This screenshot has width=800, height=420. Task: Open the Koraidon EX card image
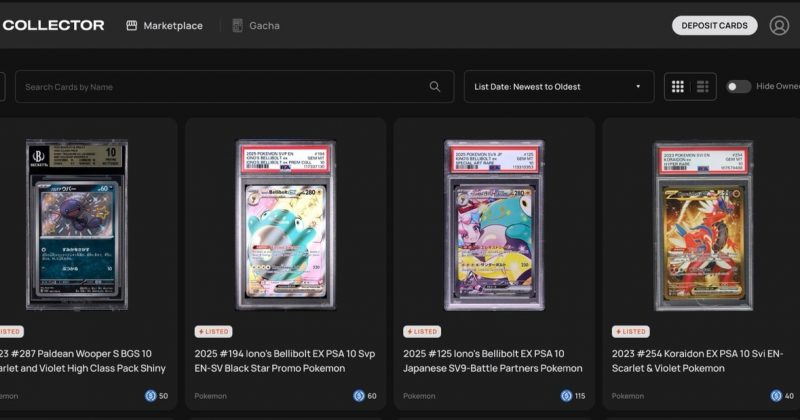point(703,226)
